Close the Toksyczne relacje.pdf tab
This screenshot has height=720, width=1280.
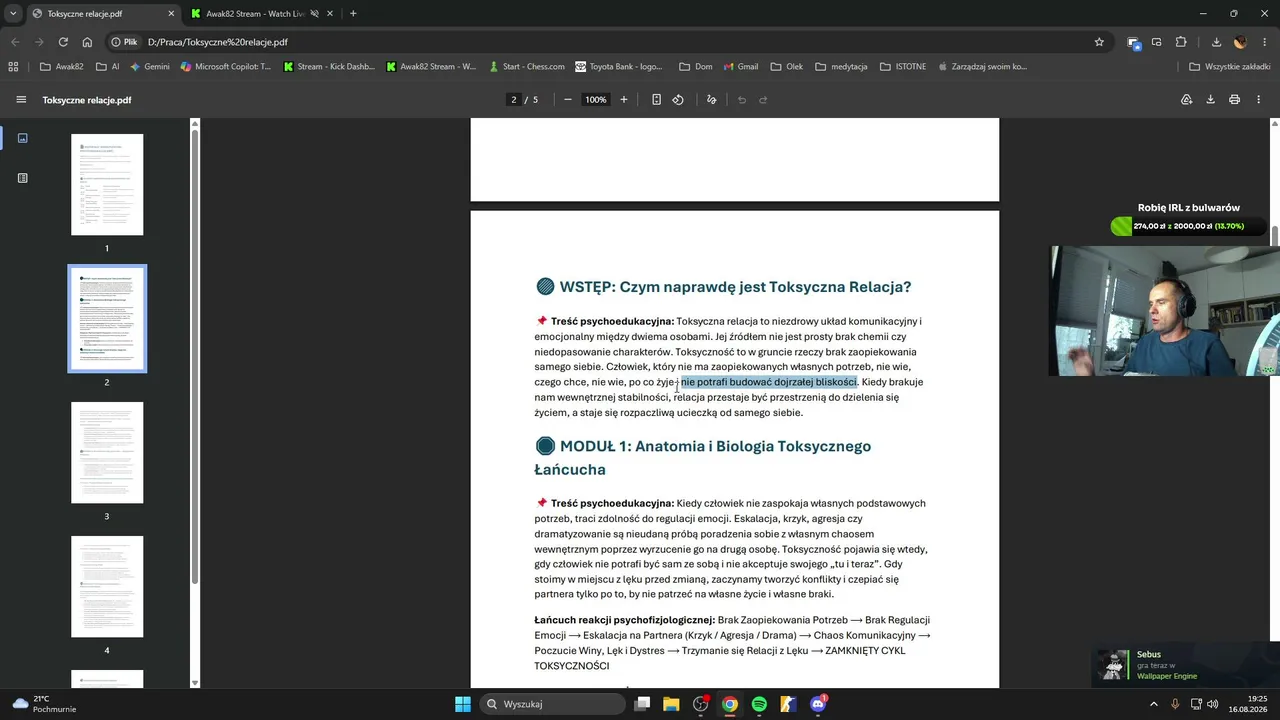click(x=171, y=14)
